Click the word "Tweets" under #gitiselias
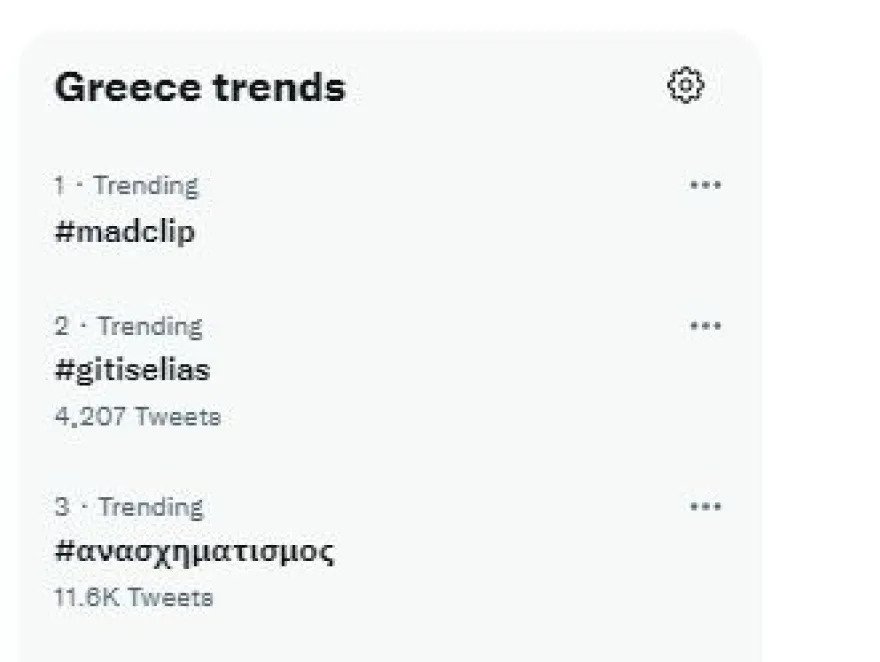The width and height of the screenshot is (880, 662). click(x=178, y=416)
